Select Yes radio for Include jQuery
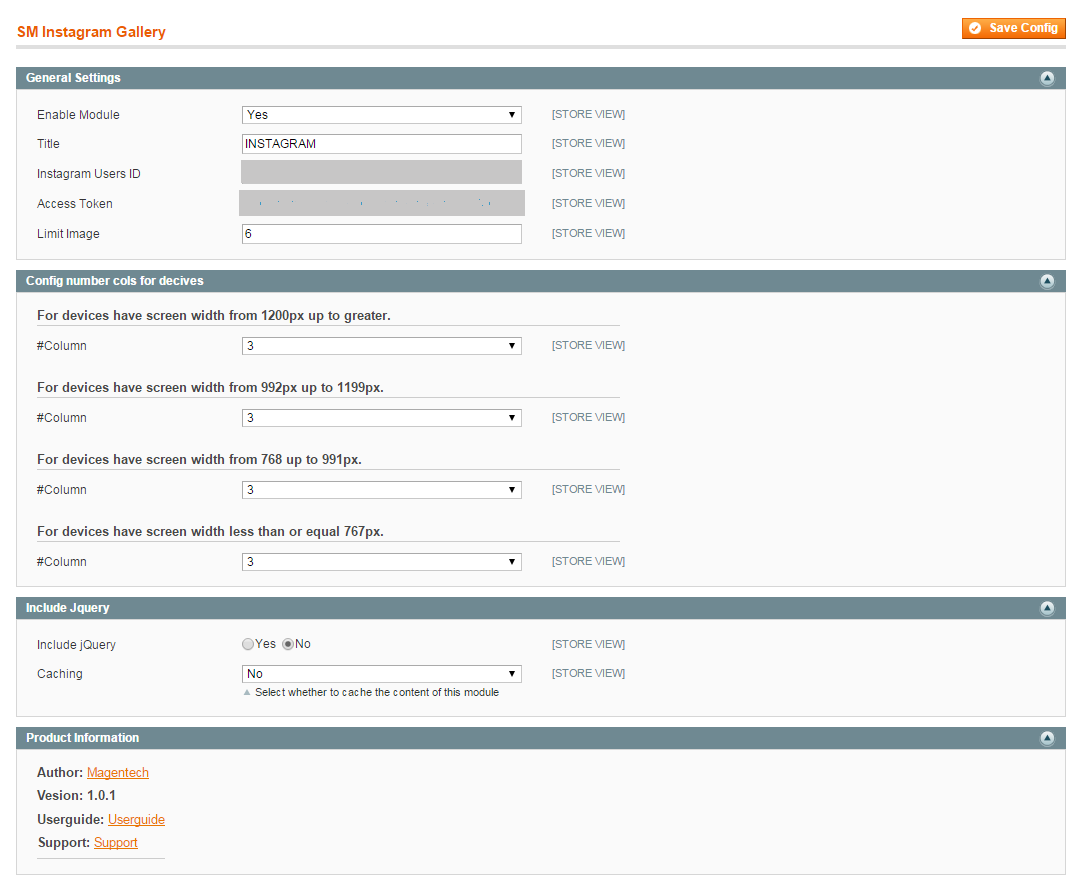 [x=248, y=644]
